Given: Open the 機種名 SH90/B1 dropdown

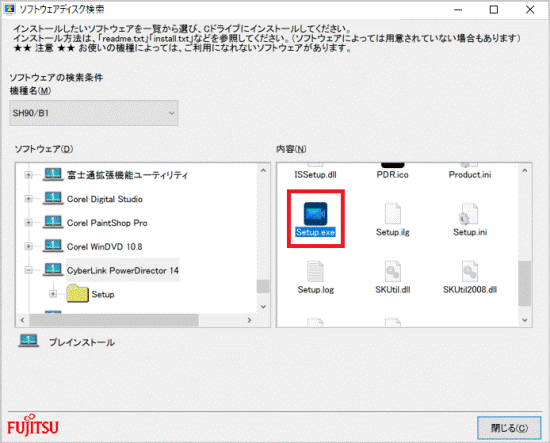Looking at the screenshot, I should [94, 113].
